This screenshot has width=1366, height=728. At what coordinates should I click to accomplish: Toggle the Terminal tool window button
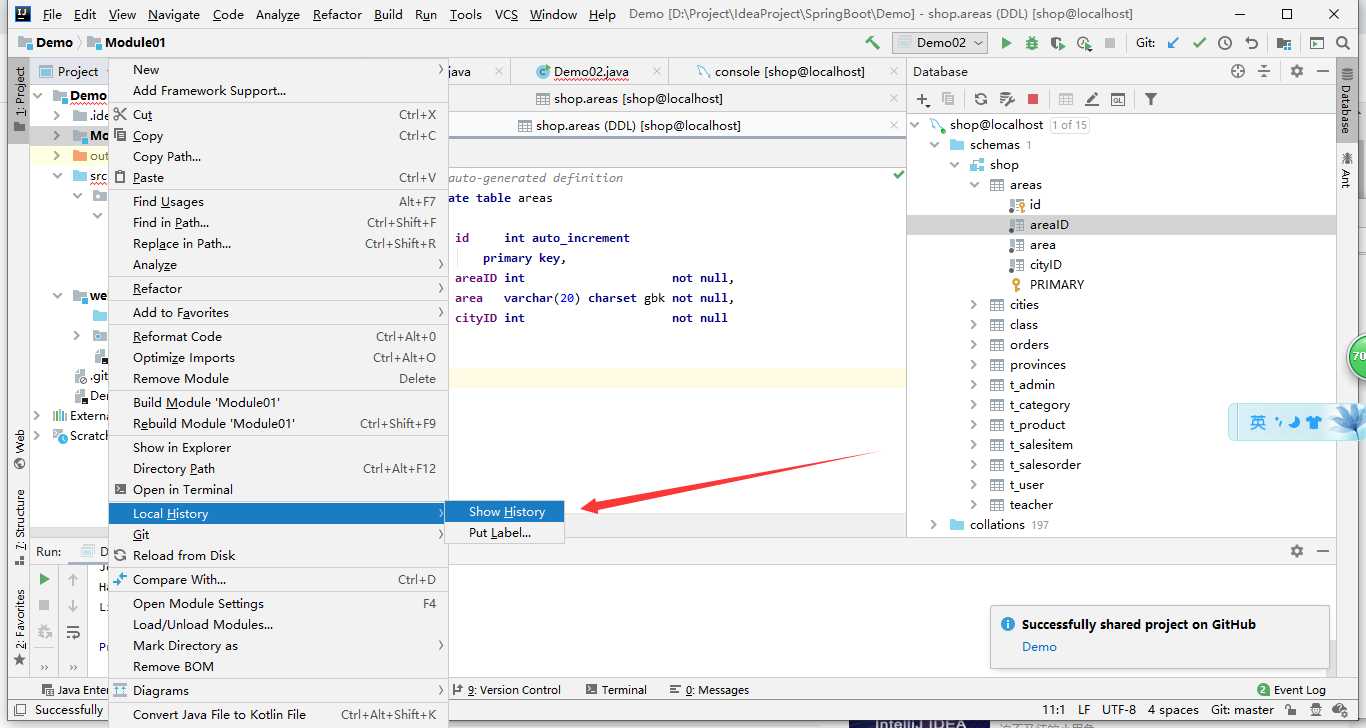[x=616, y=690]
